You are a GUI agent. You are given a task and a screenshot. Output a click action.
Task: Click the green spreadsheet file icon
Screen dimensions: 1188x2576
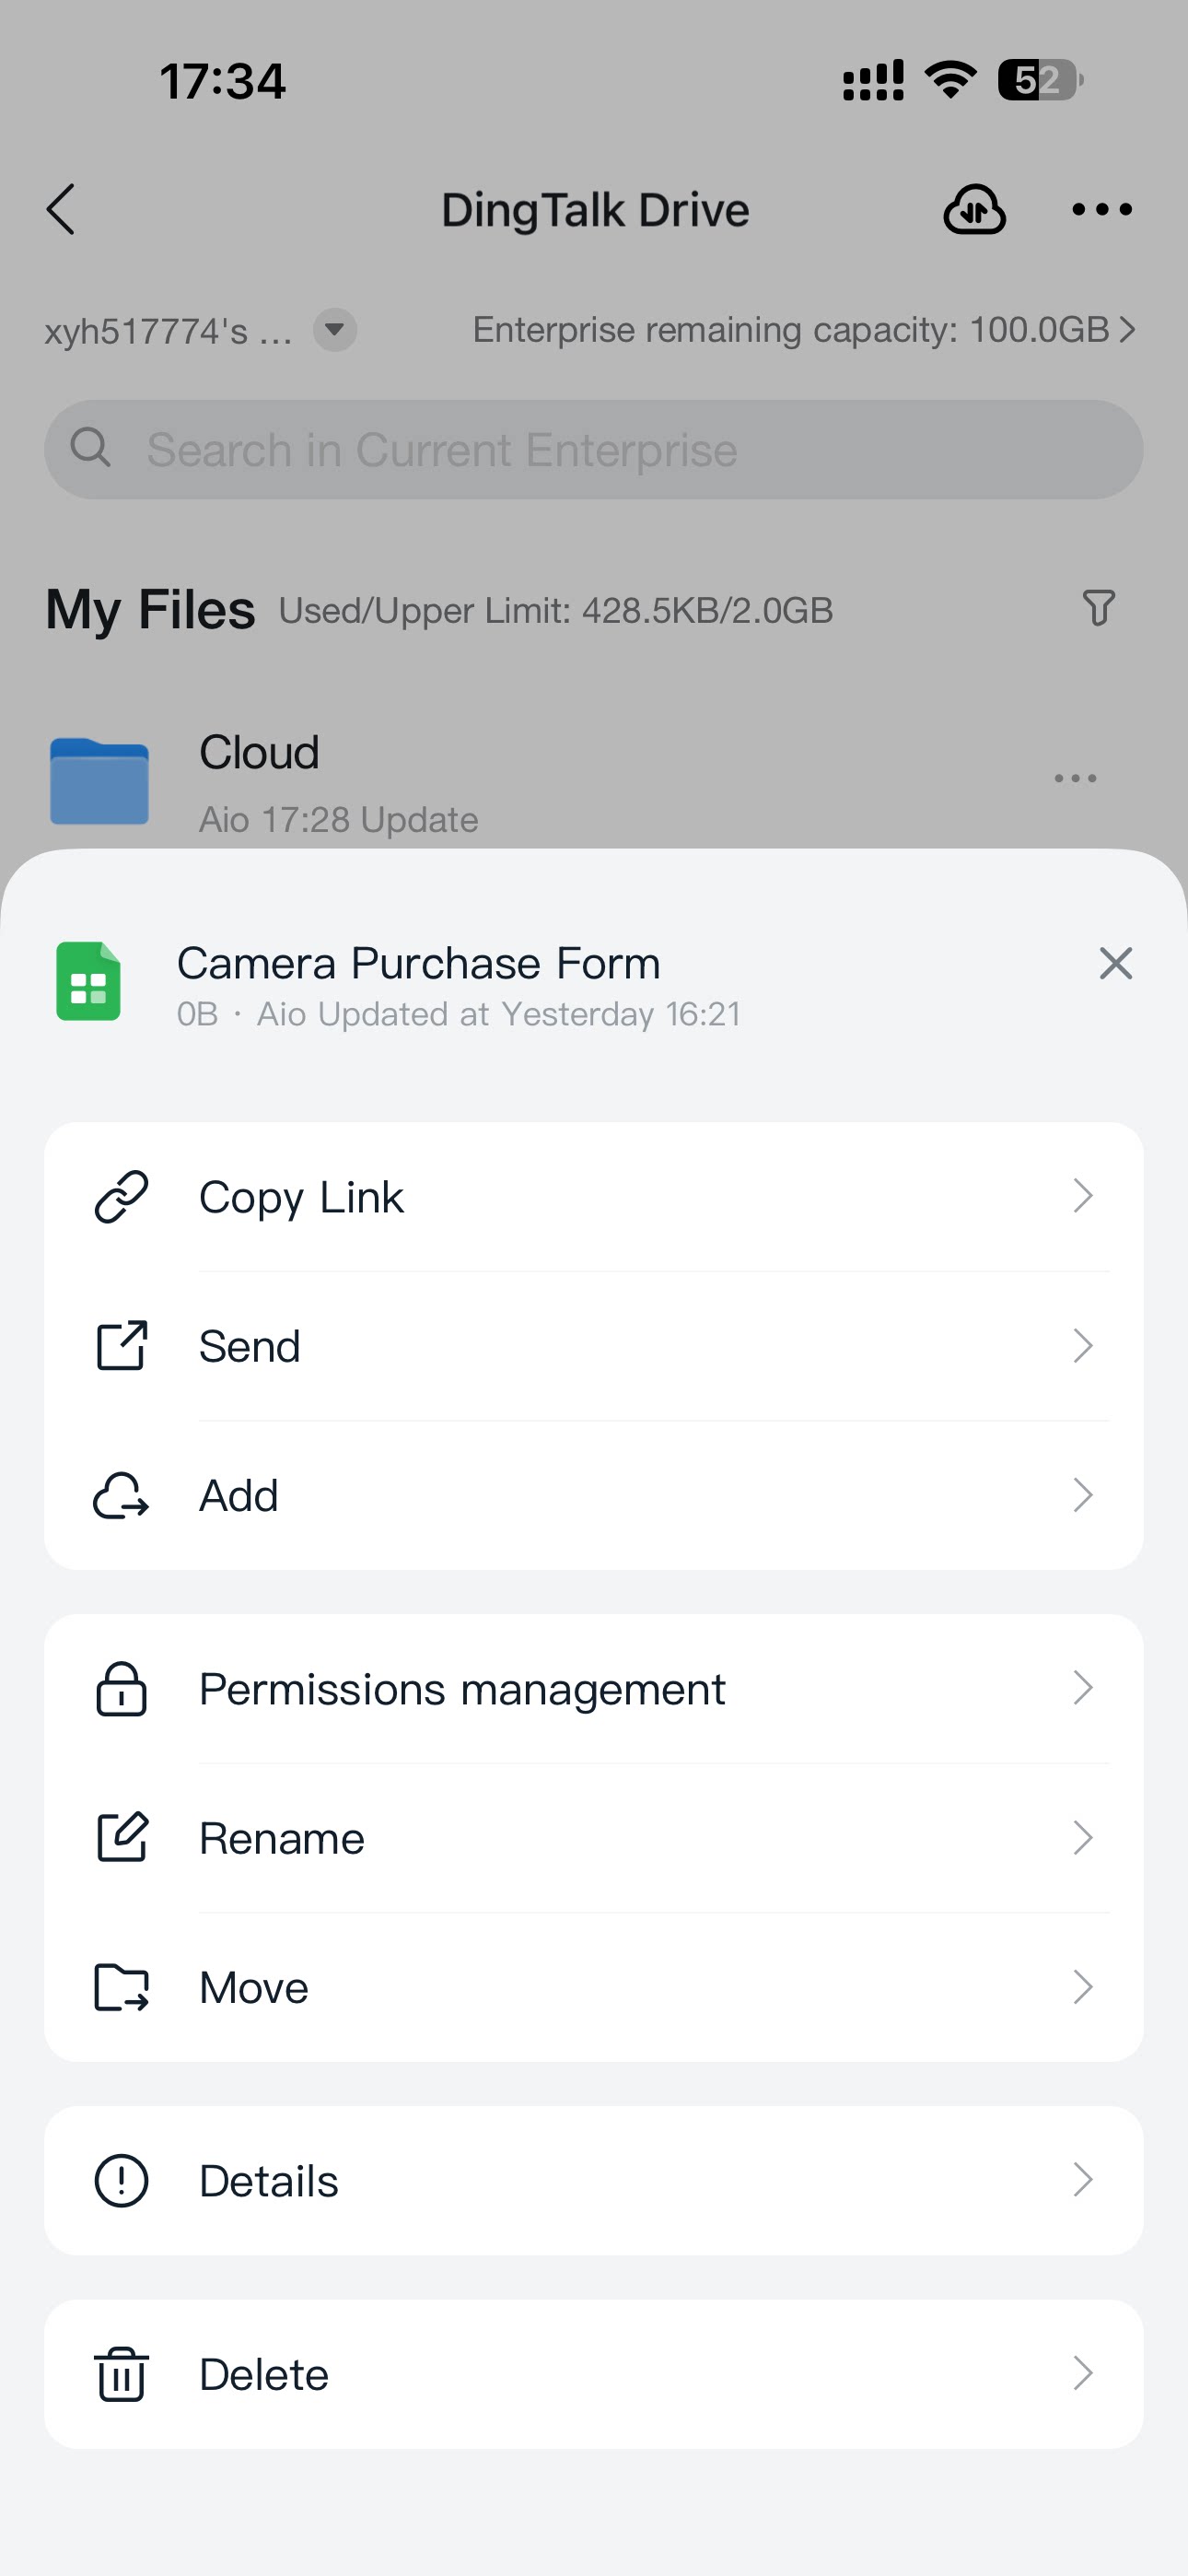(88, 981)
